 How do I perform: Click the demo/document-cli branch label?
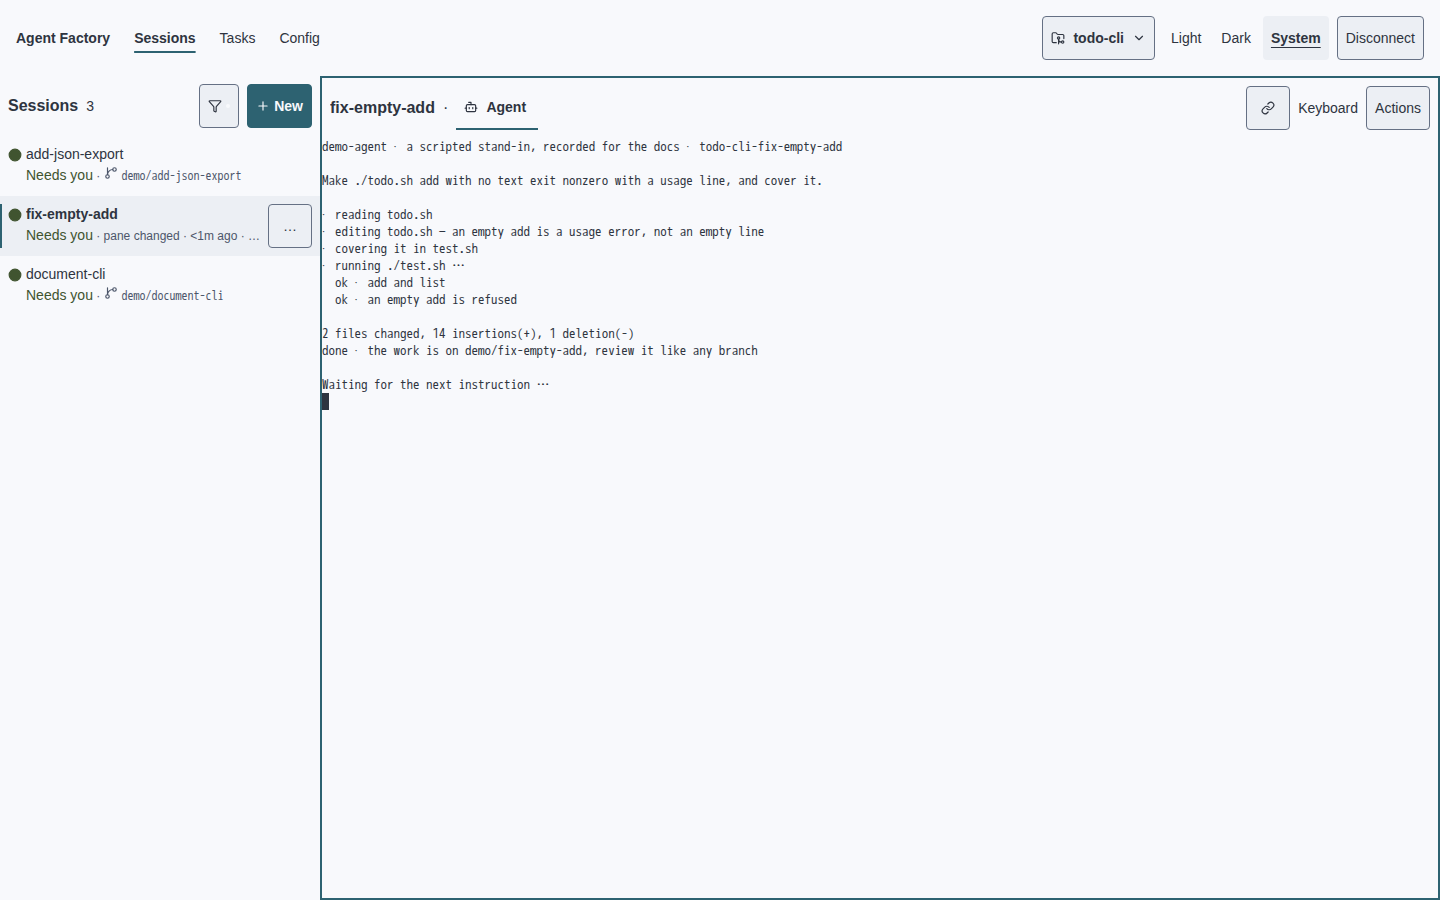(x=172, y=296)
